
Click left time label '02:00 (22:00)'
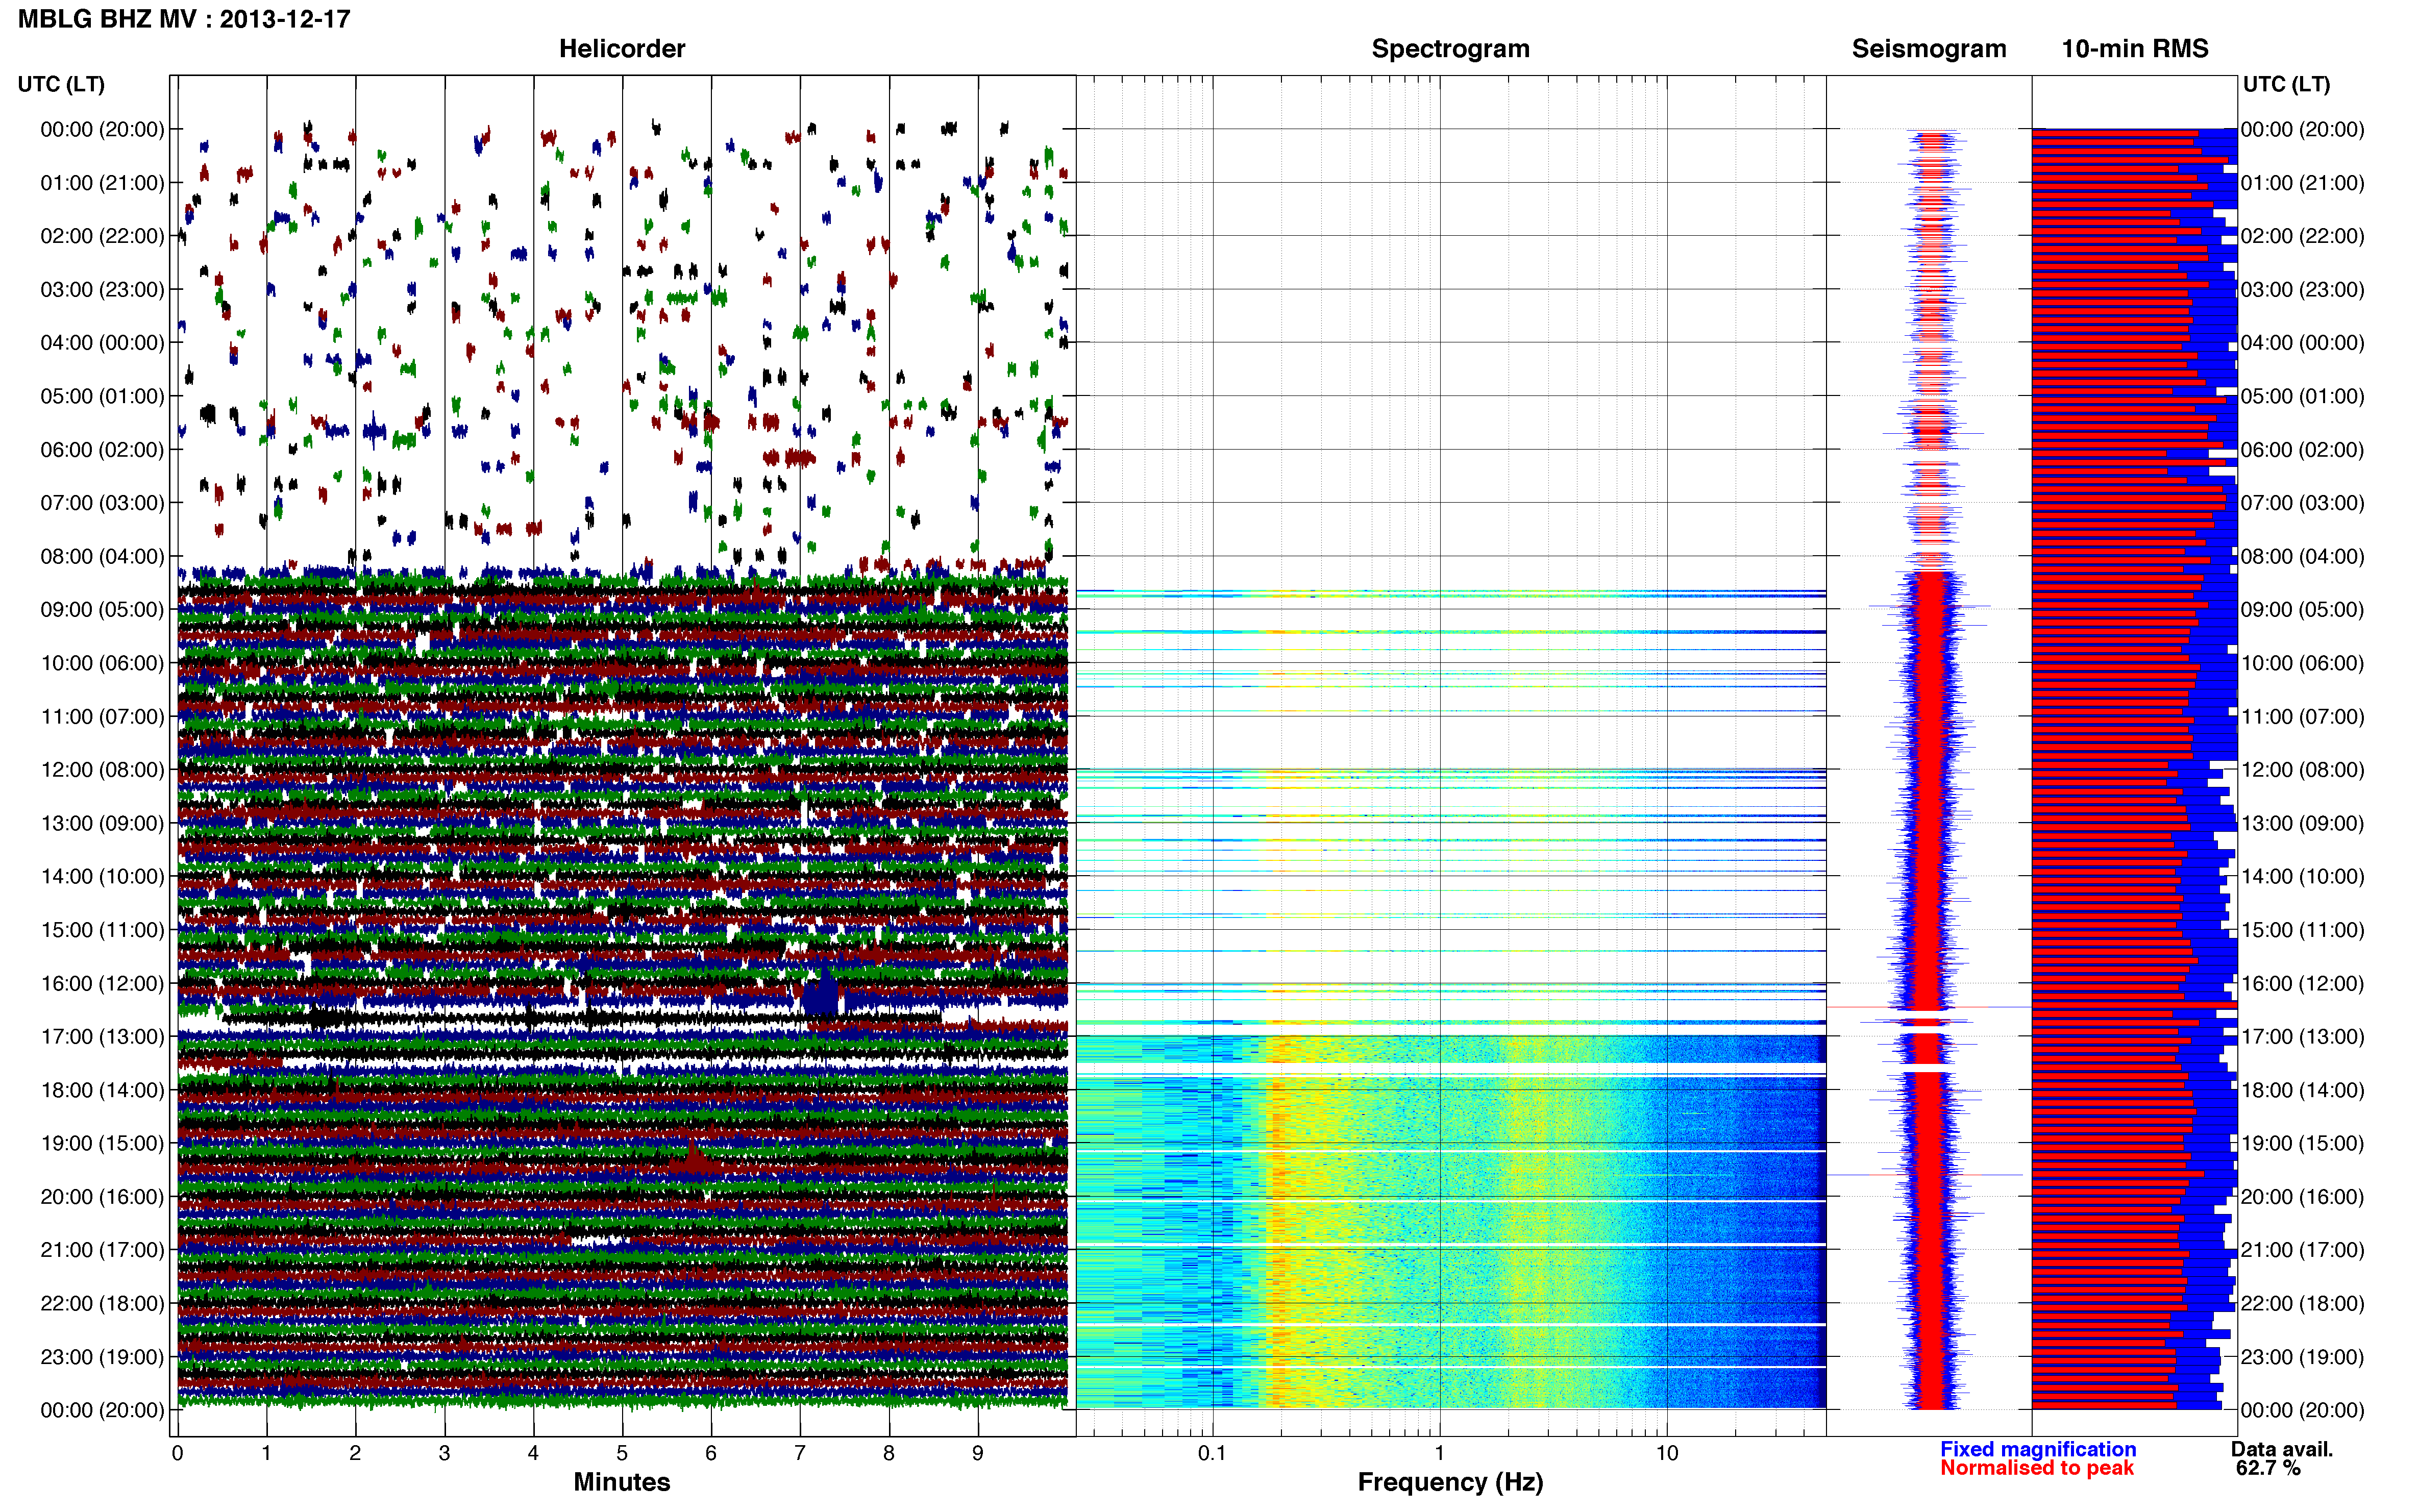point(102,236)
